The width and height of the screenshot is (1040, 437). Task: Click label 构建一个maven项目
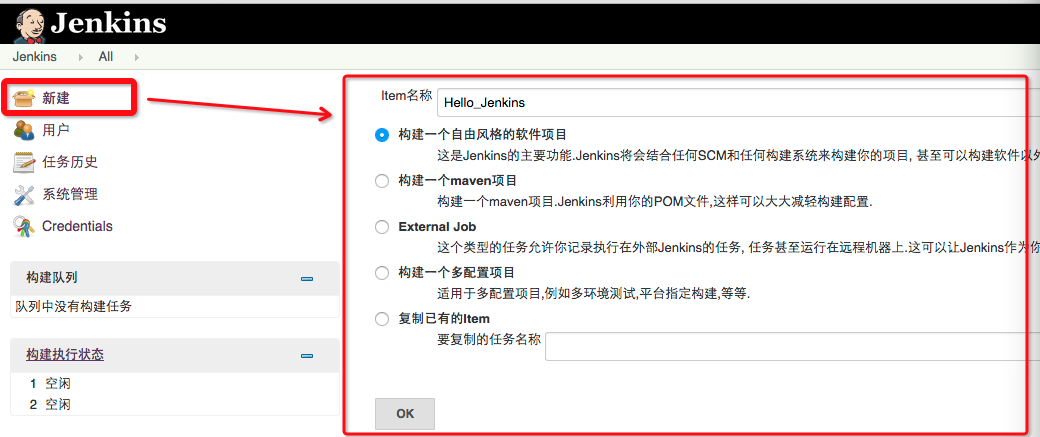click(x=458, y=180)
